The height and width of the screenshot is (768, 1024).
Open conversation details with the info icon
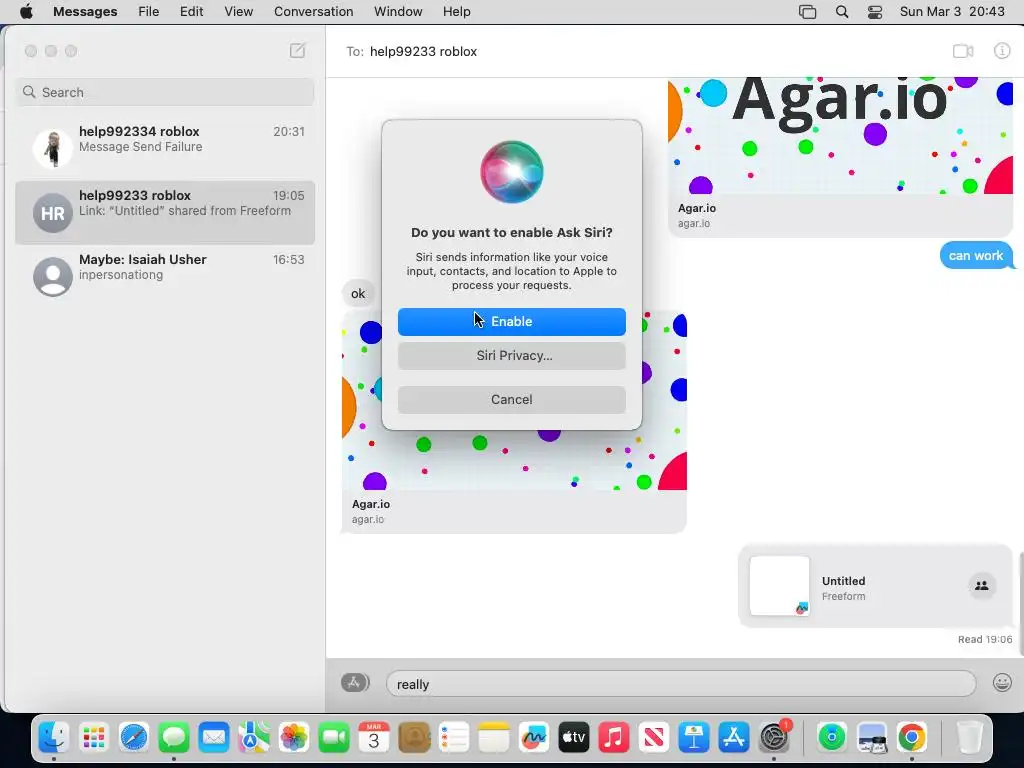pos(1002,51)
